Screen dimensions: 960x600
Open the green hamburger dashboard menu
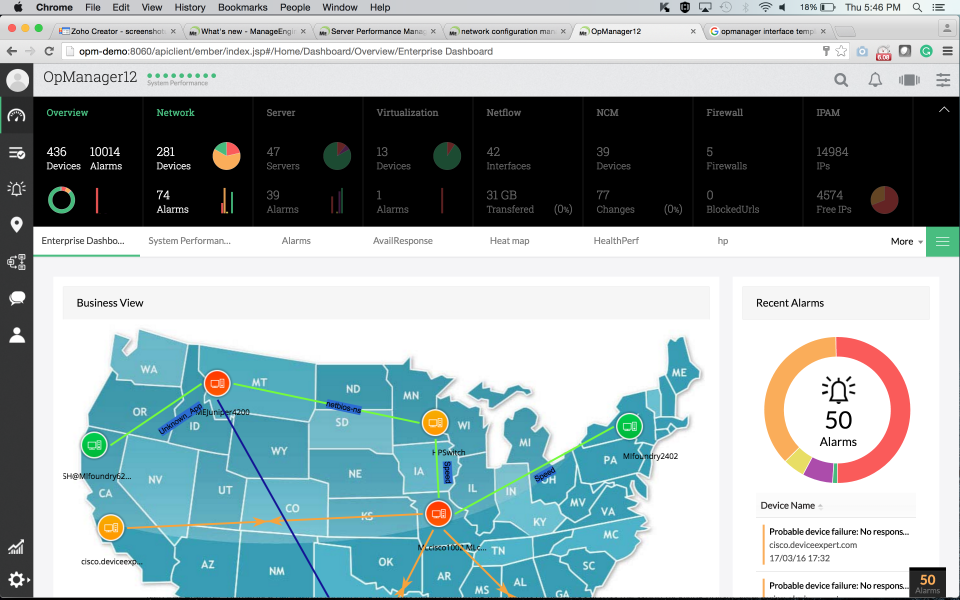click(x=943, y=242)
